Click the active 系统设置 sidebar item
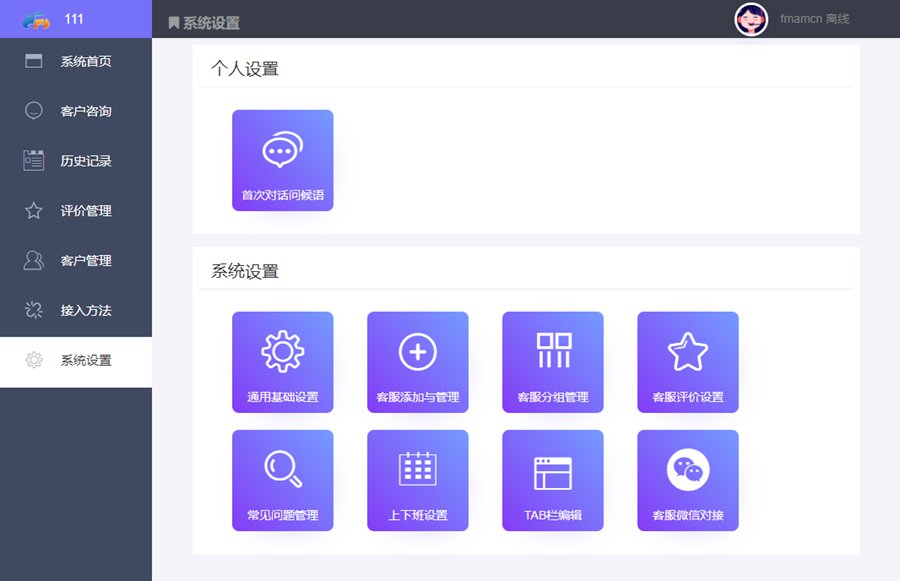Viewport: 900px width, 581px height. 76,361
